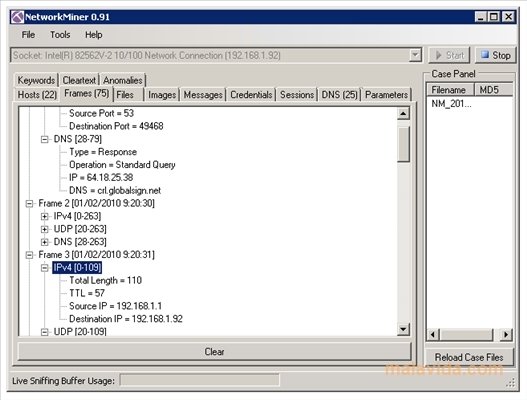Select Frame 2 [01/02/2010 9:20:30] item

click(x=96, y=203)
